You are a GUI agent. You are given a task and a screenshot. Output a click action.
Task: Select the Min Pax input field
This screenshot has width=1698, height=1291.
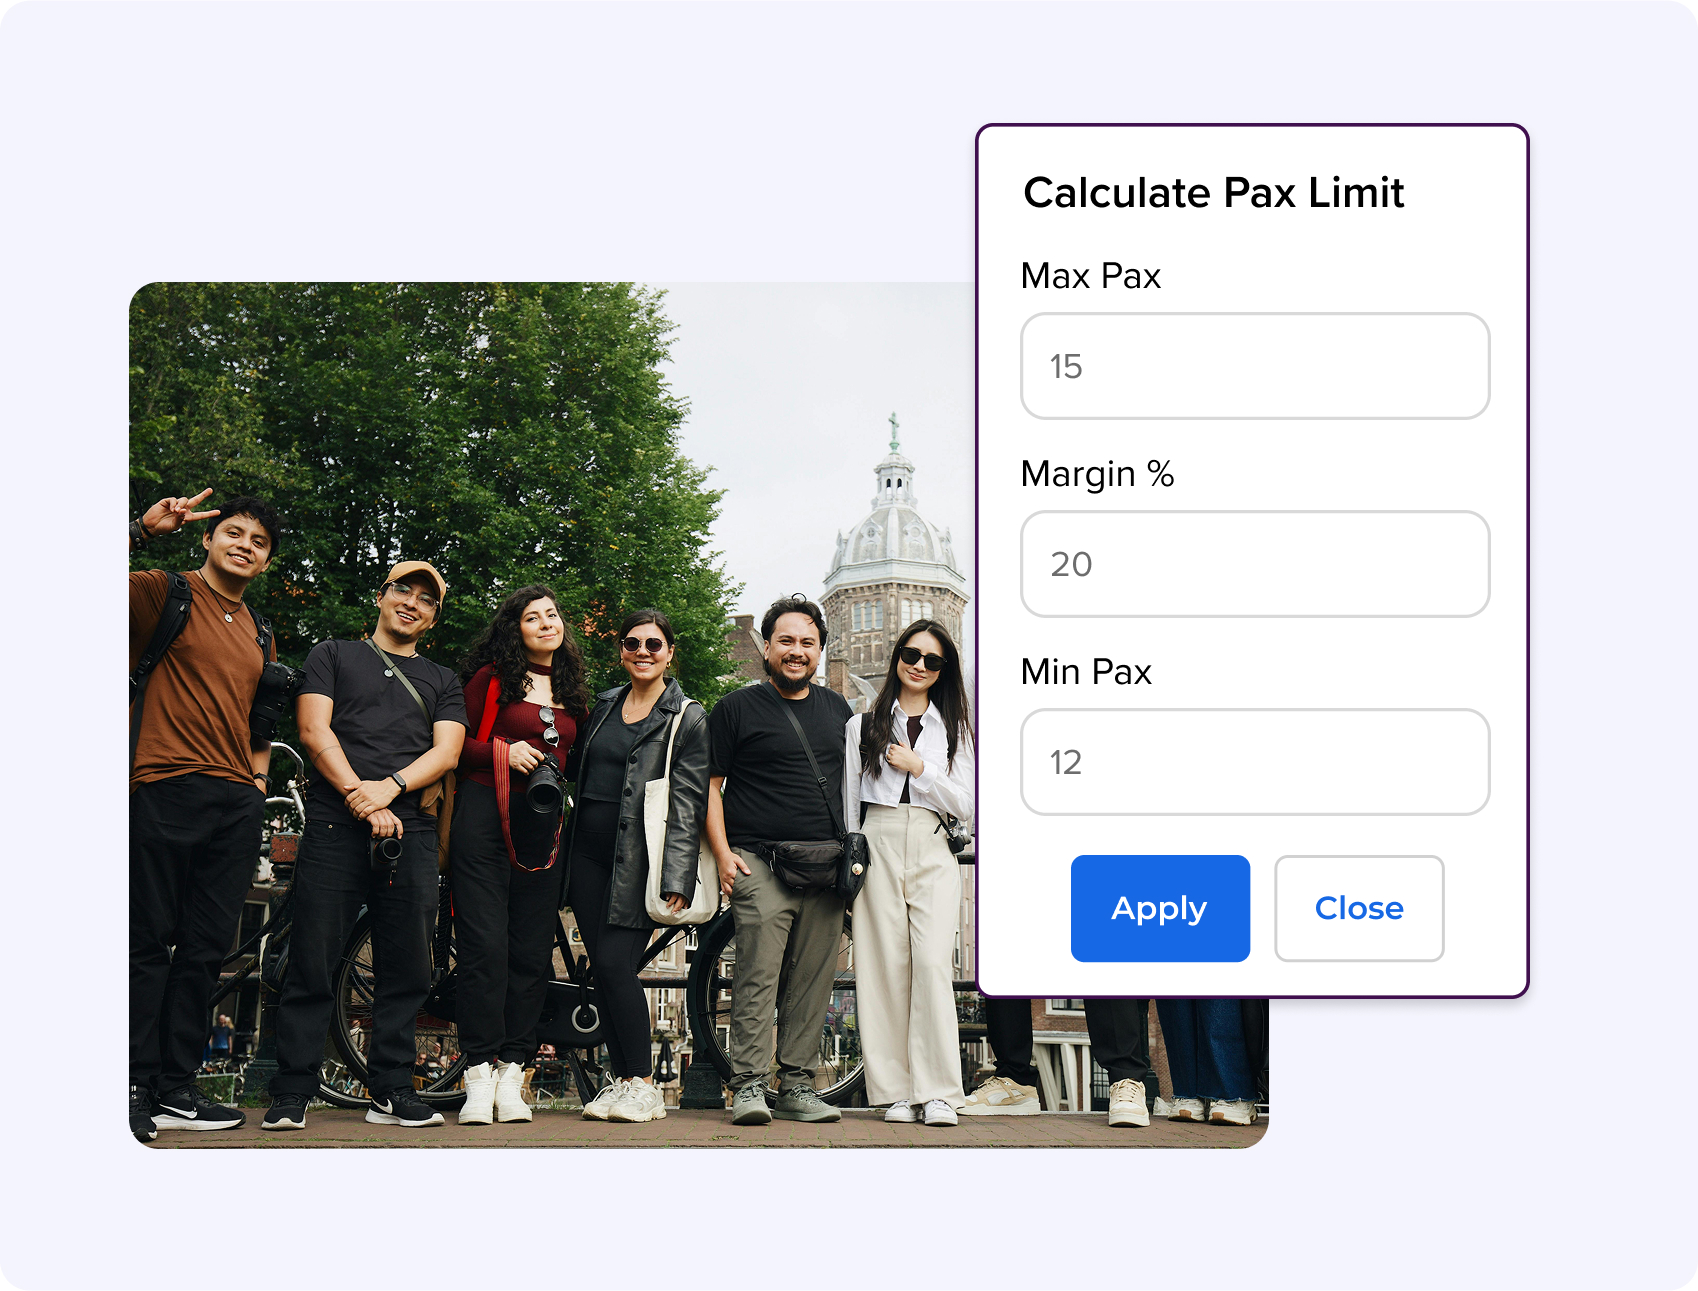pos(1254,762)
